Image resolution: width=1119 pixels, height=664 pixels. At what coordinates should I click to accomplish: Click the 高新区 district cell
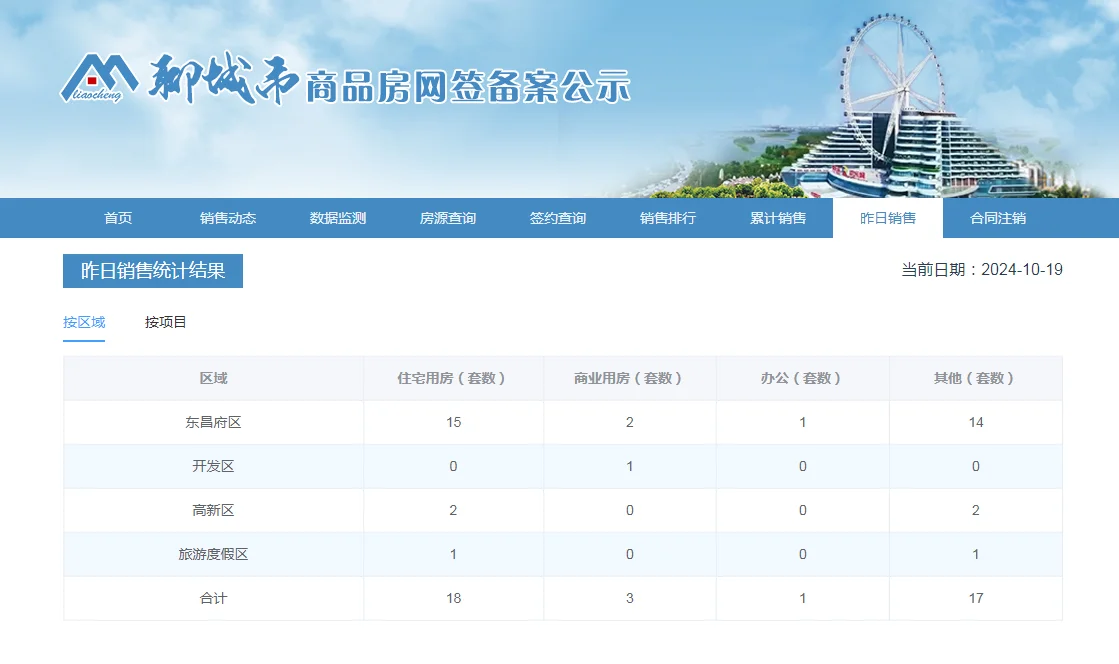click(x=213, y=510)
